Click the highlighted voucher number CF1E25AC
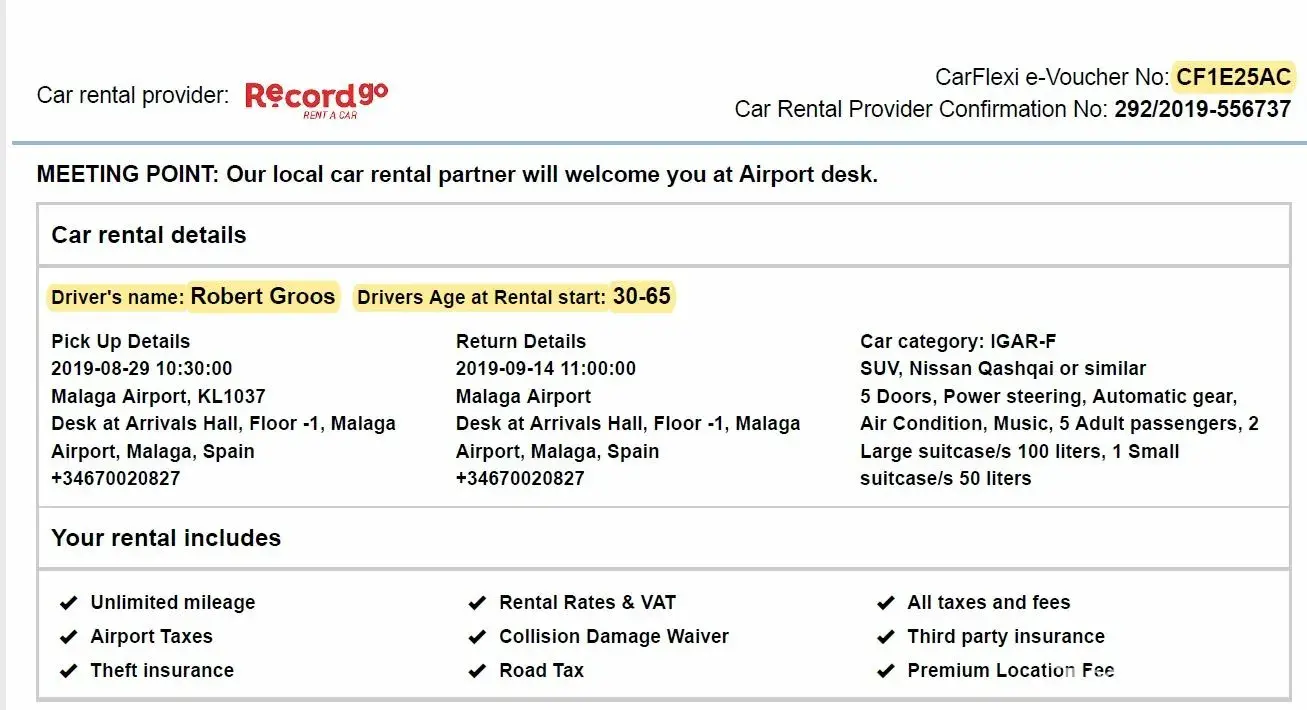This screenshot has width=1307, height=710. coord(1234,77)
